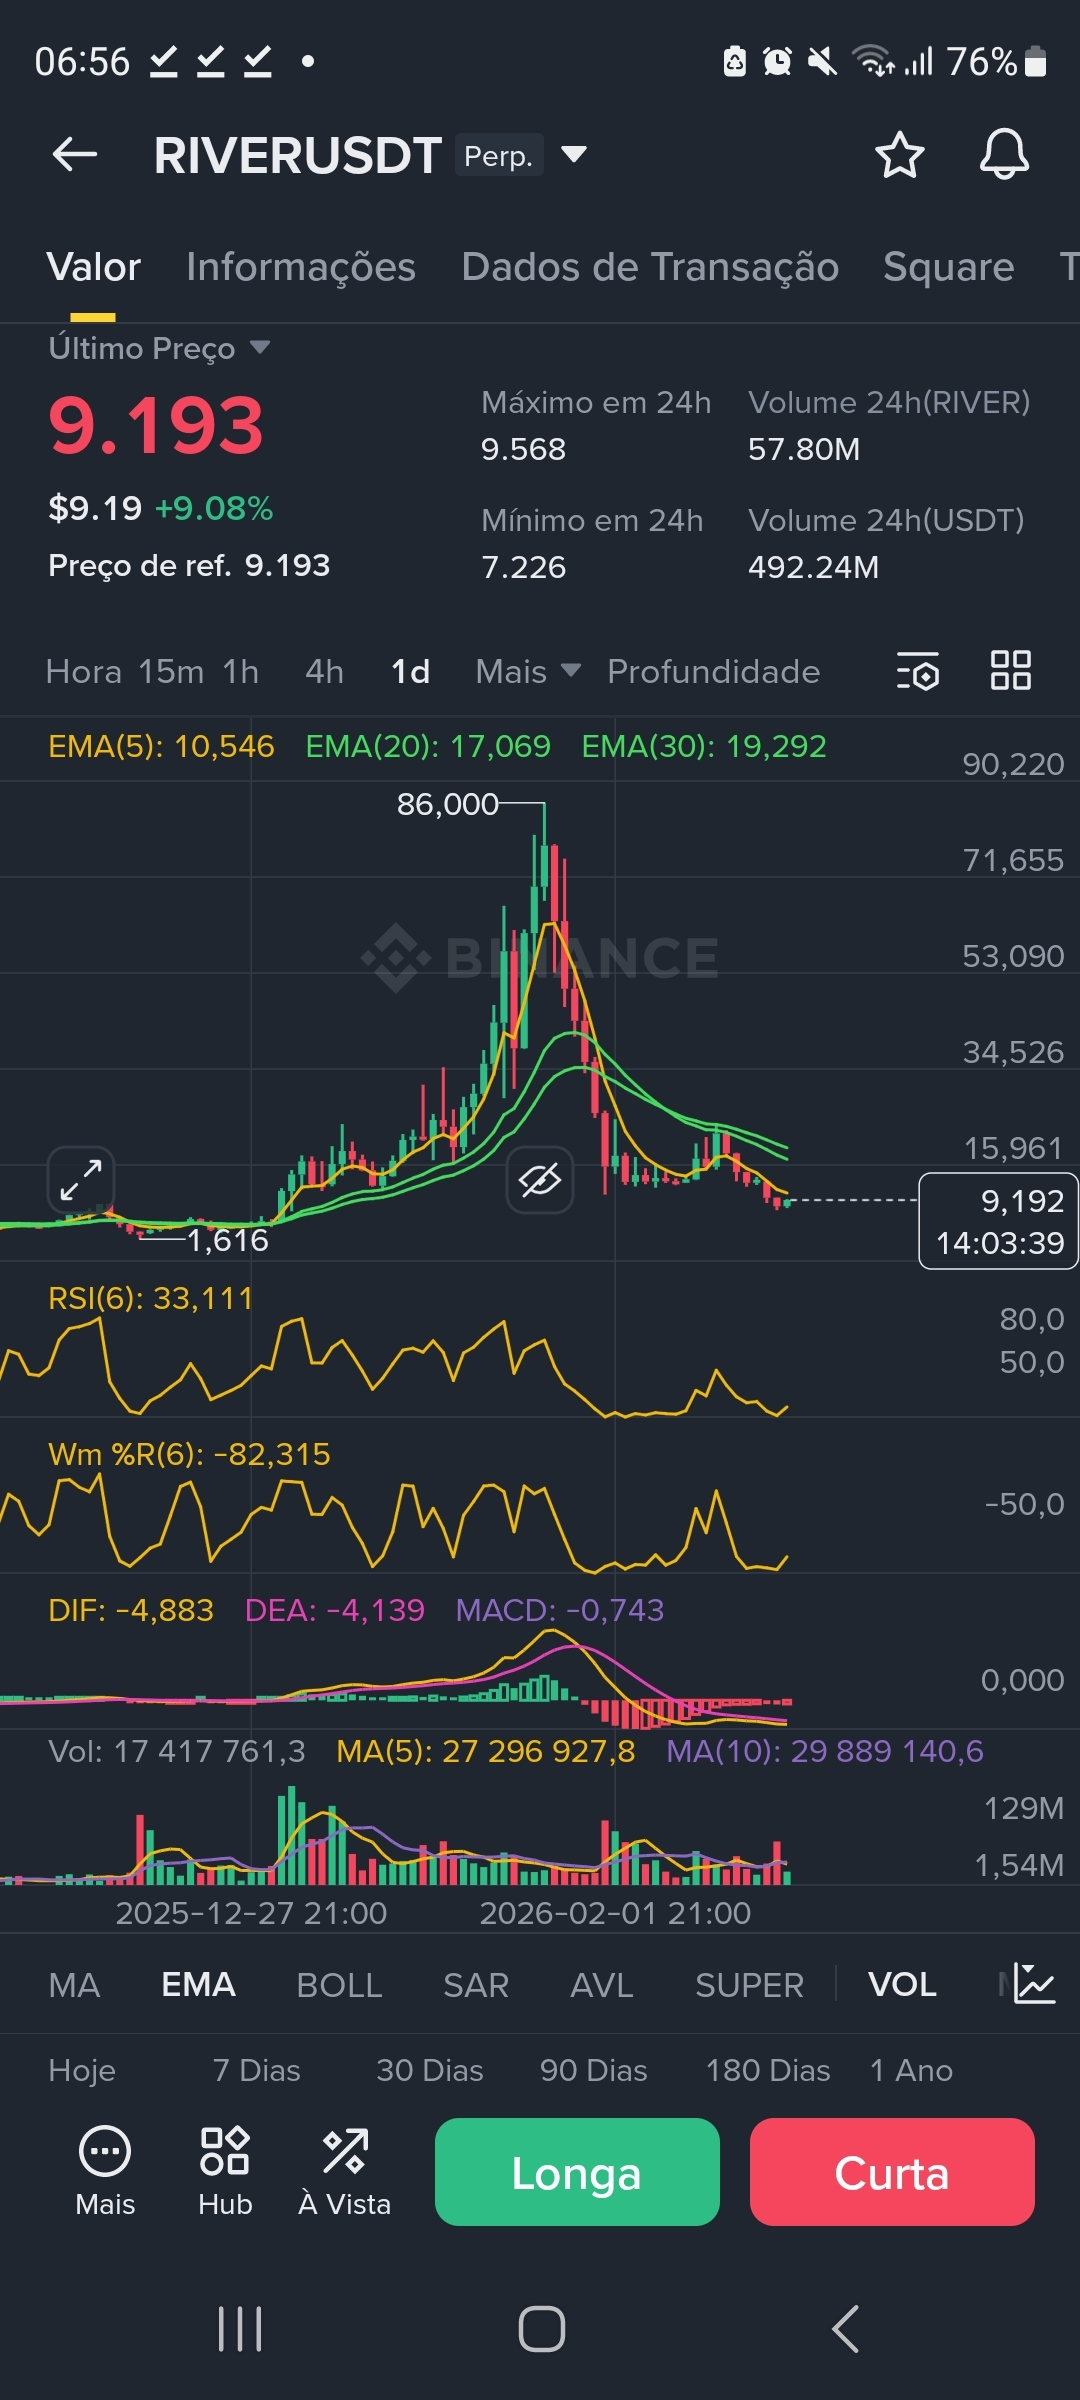Tap EMA(5): 10,546 legend

point(161,746)
